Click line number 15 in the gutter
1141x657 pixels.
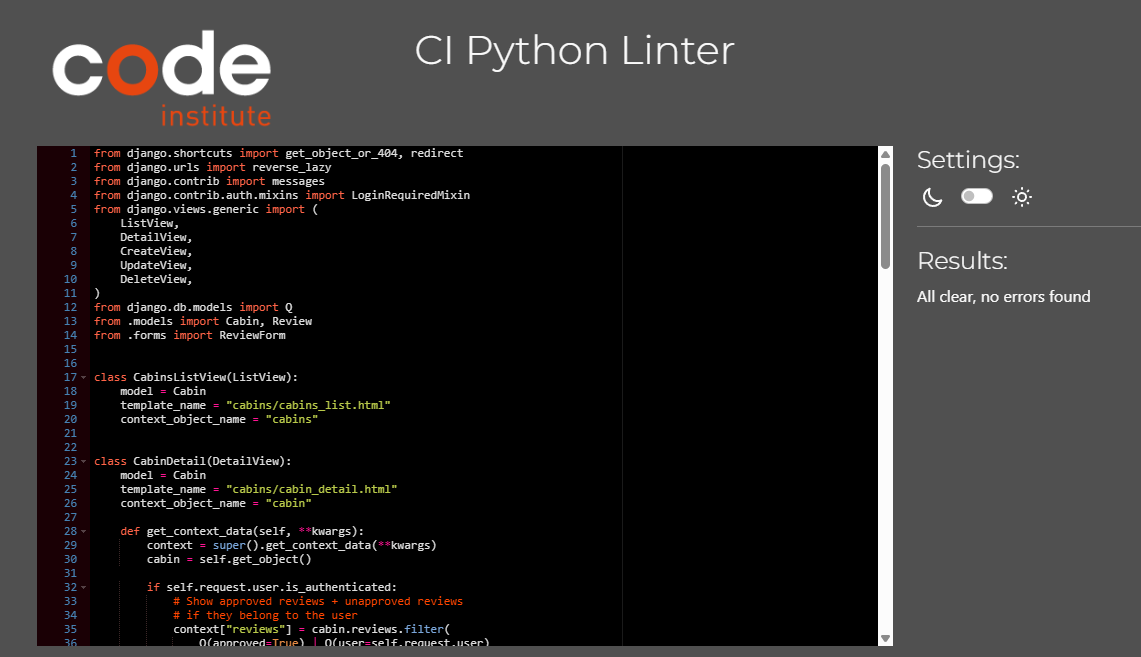pyautogui.click(x=70, y=349)
